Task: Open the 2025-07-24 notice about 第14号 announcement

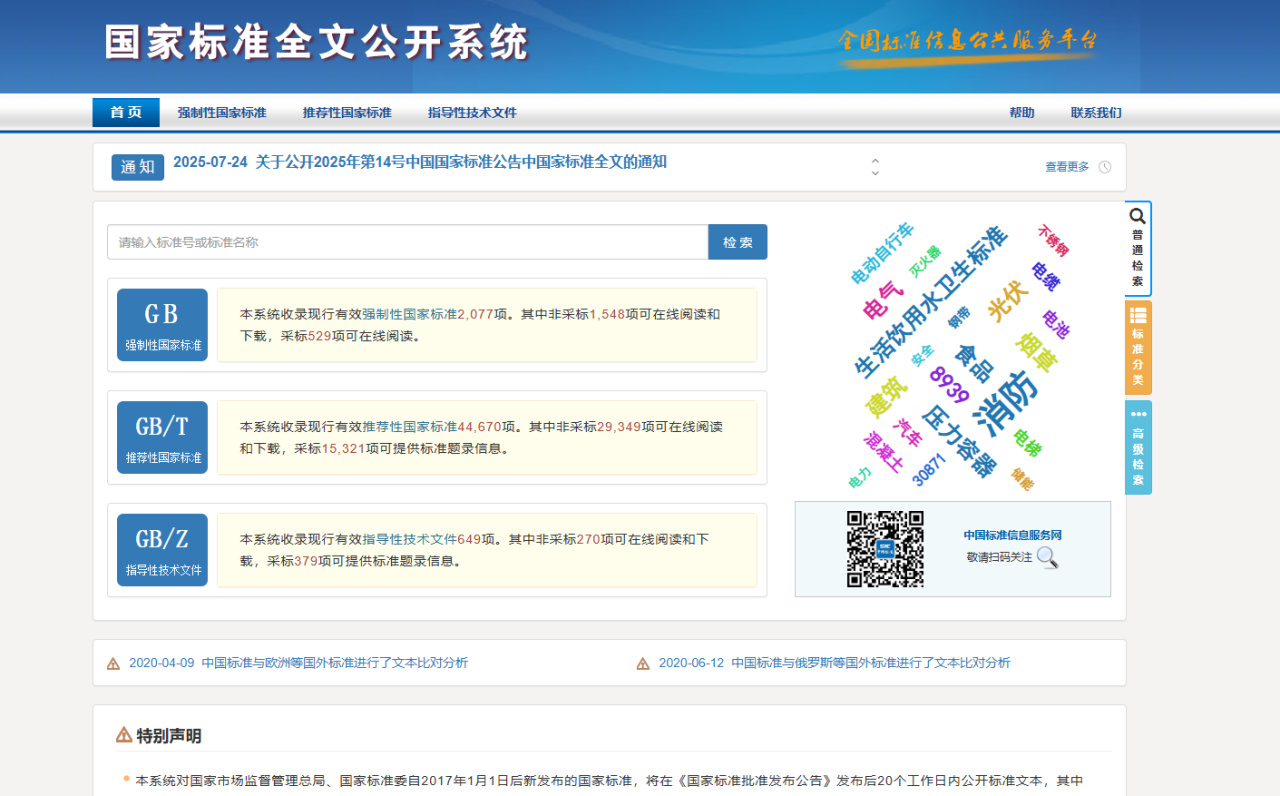Action: (420, 162)
